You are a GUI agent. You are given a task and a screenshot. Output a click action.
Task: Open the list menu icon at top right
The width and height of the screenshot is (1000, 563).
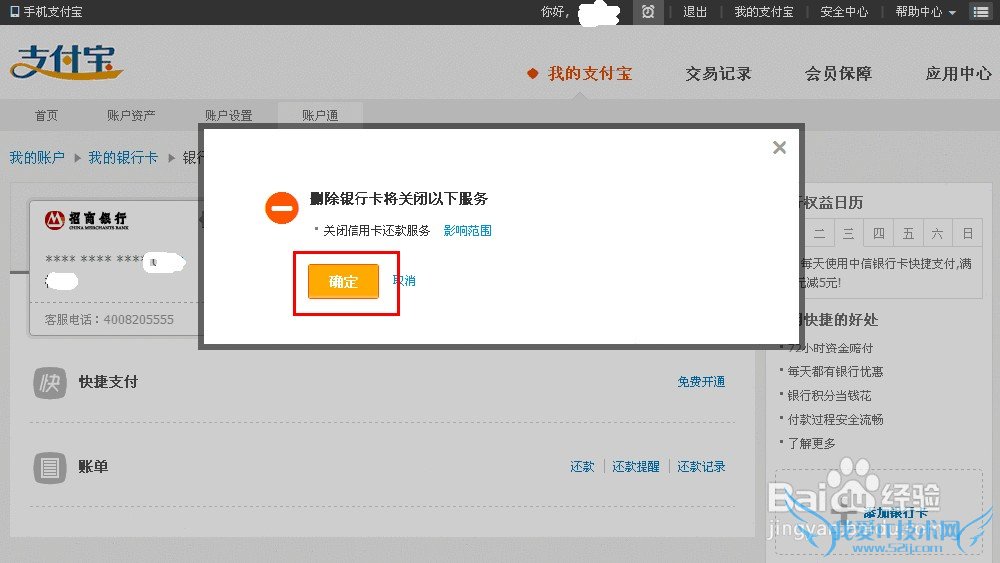tap(980, 11)
